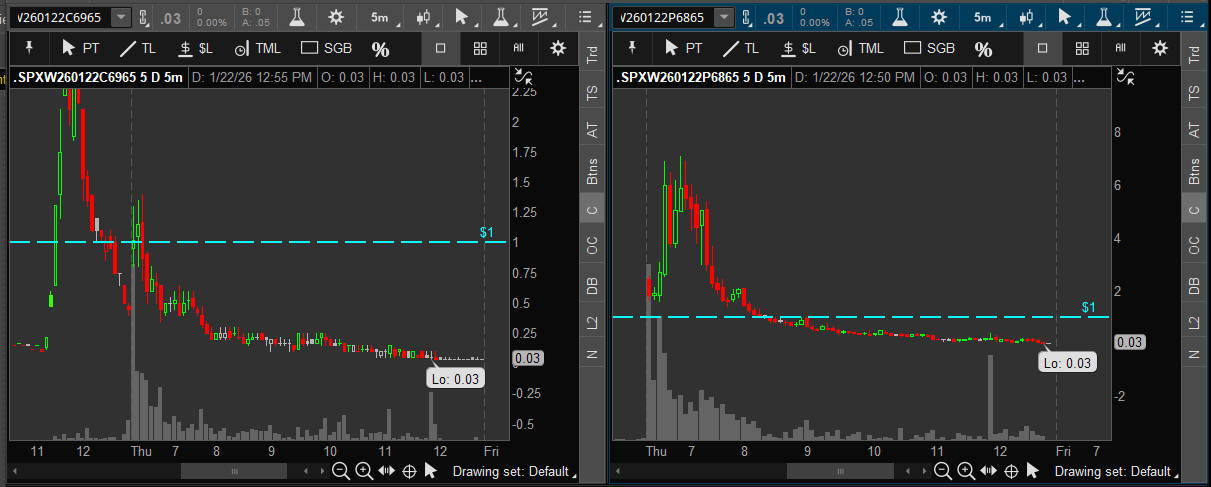Open the Trd side tab on right chart

1192,58
